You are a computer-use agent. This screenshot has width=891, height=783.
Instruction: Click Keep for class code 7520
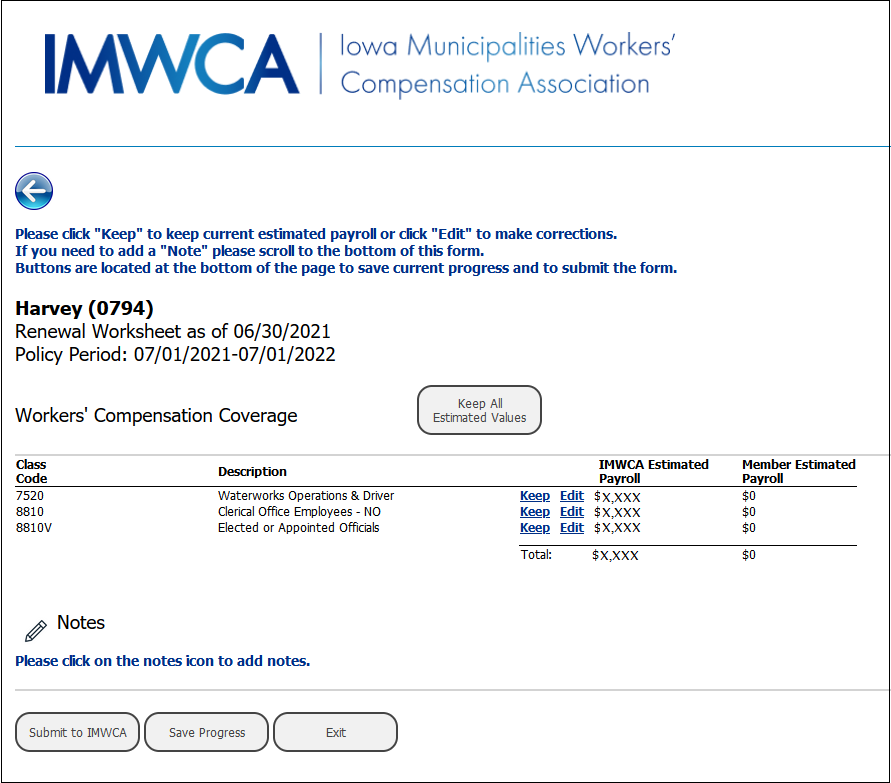535,496
